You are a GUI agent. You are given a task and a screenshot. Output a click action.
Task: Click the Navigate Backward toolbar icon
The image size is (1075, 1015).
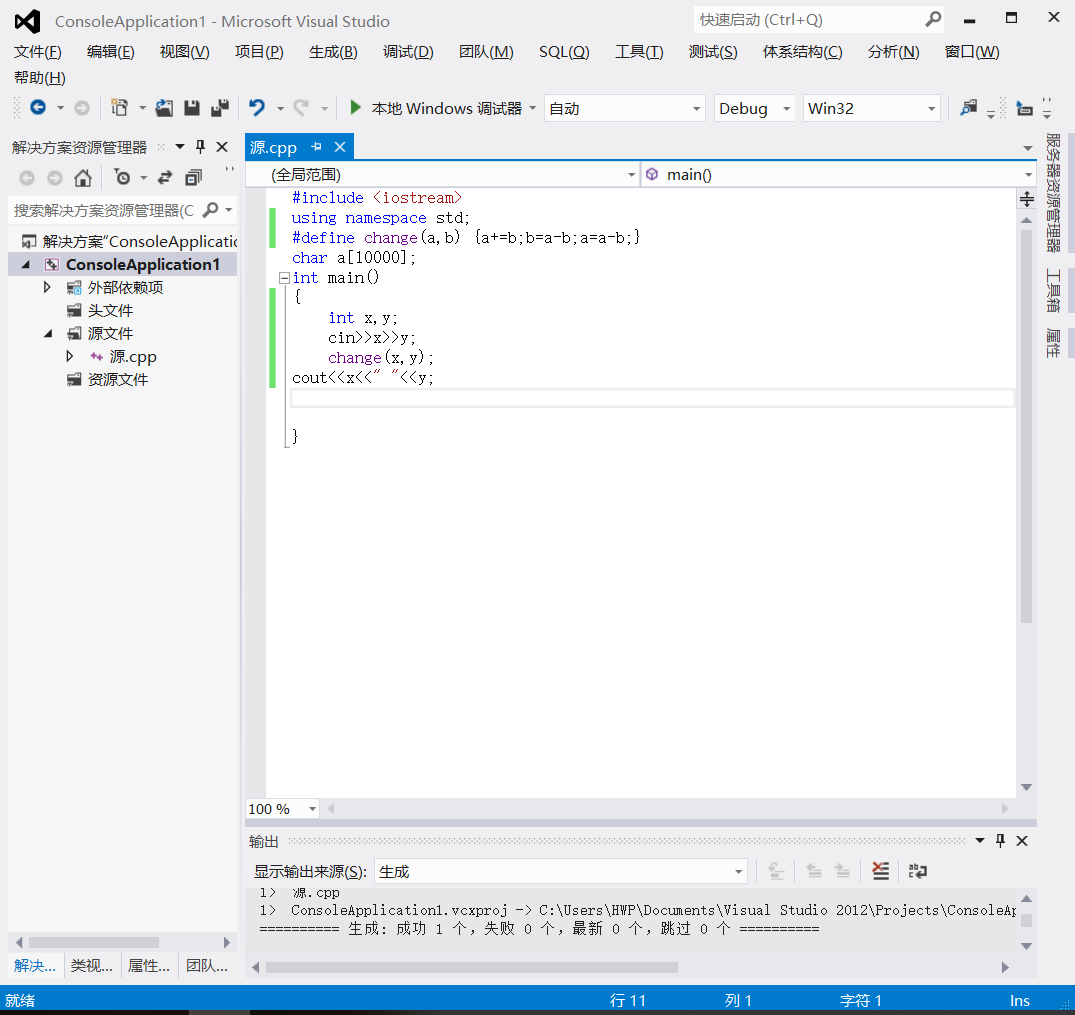38,108
